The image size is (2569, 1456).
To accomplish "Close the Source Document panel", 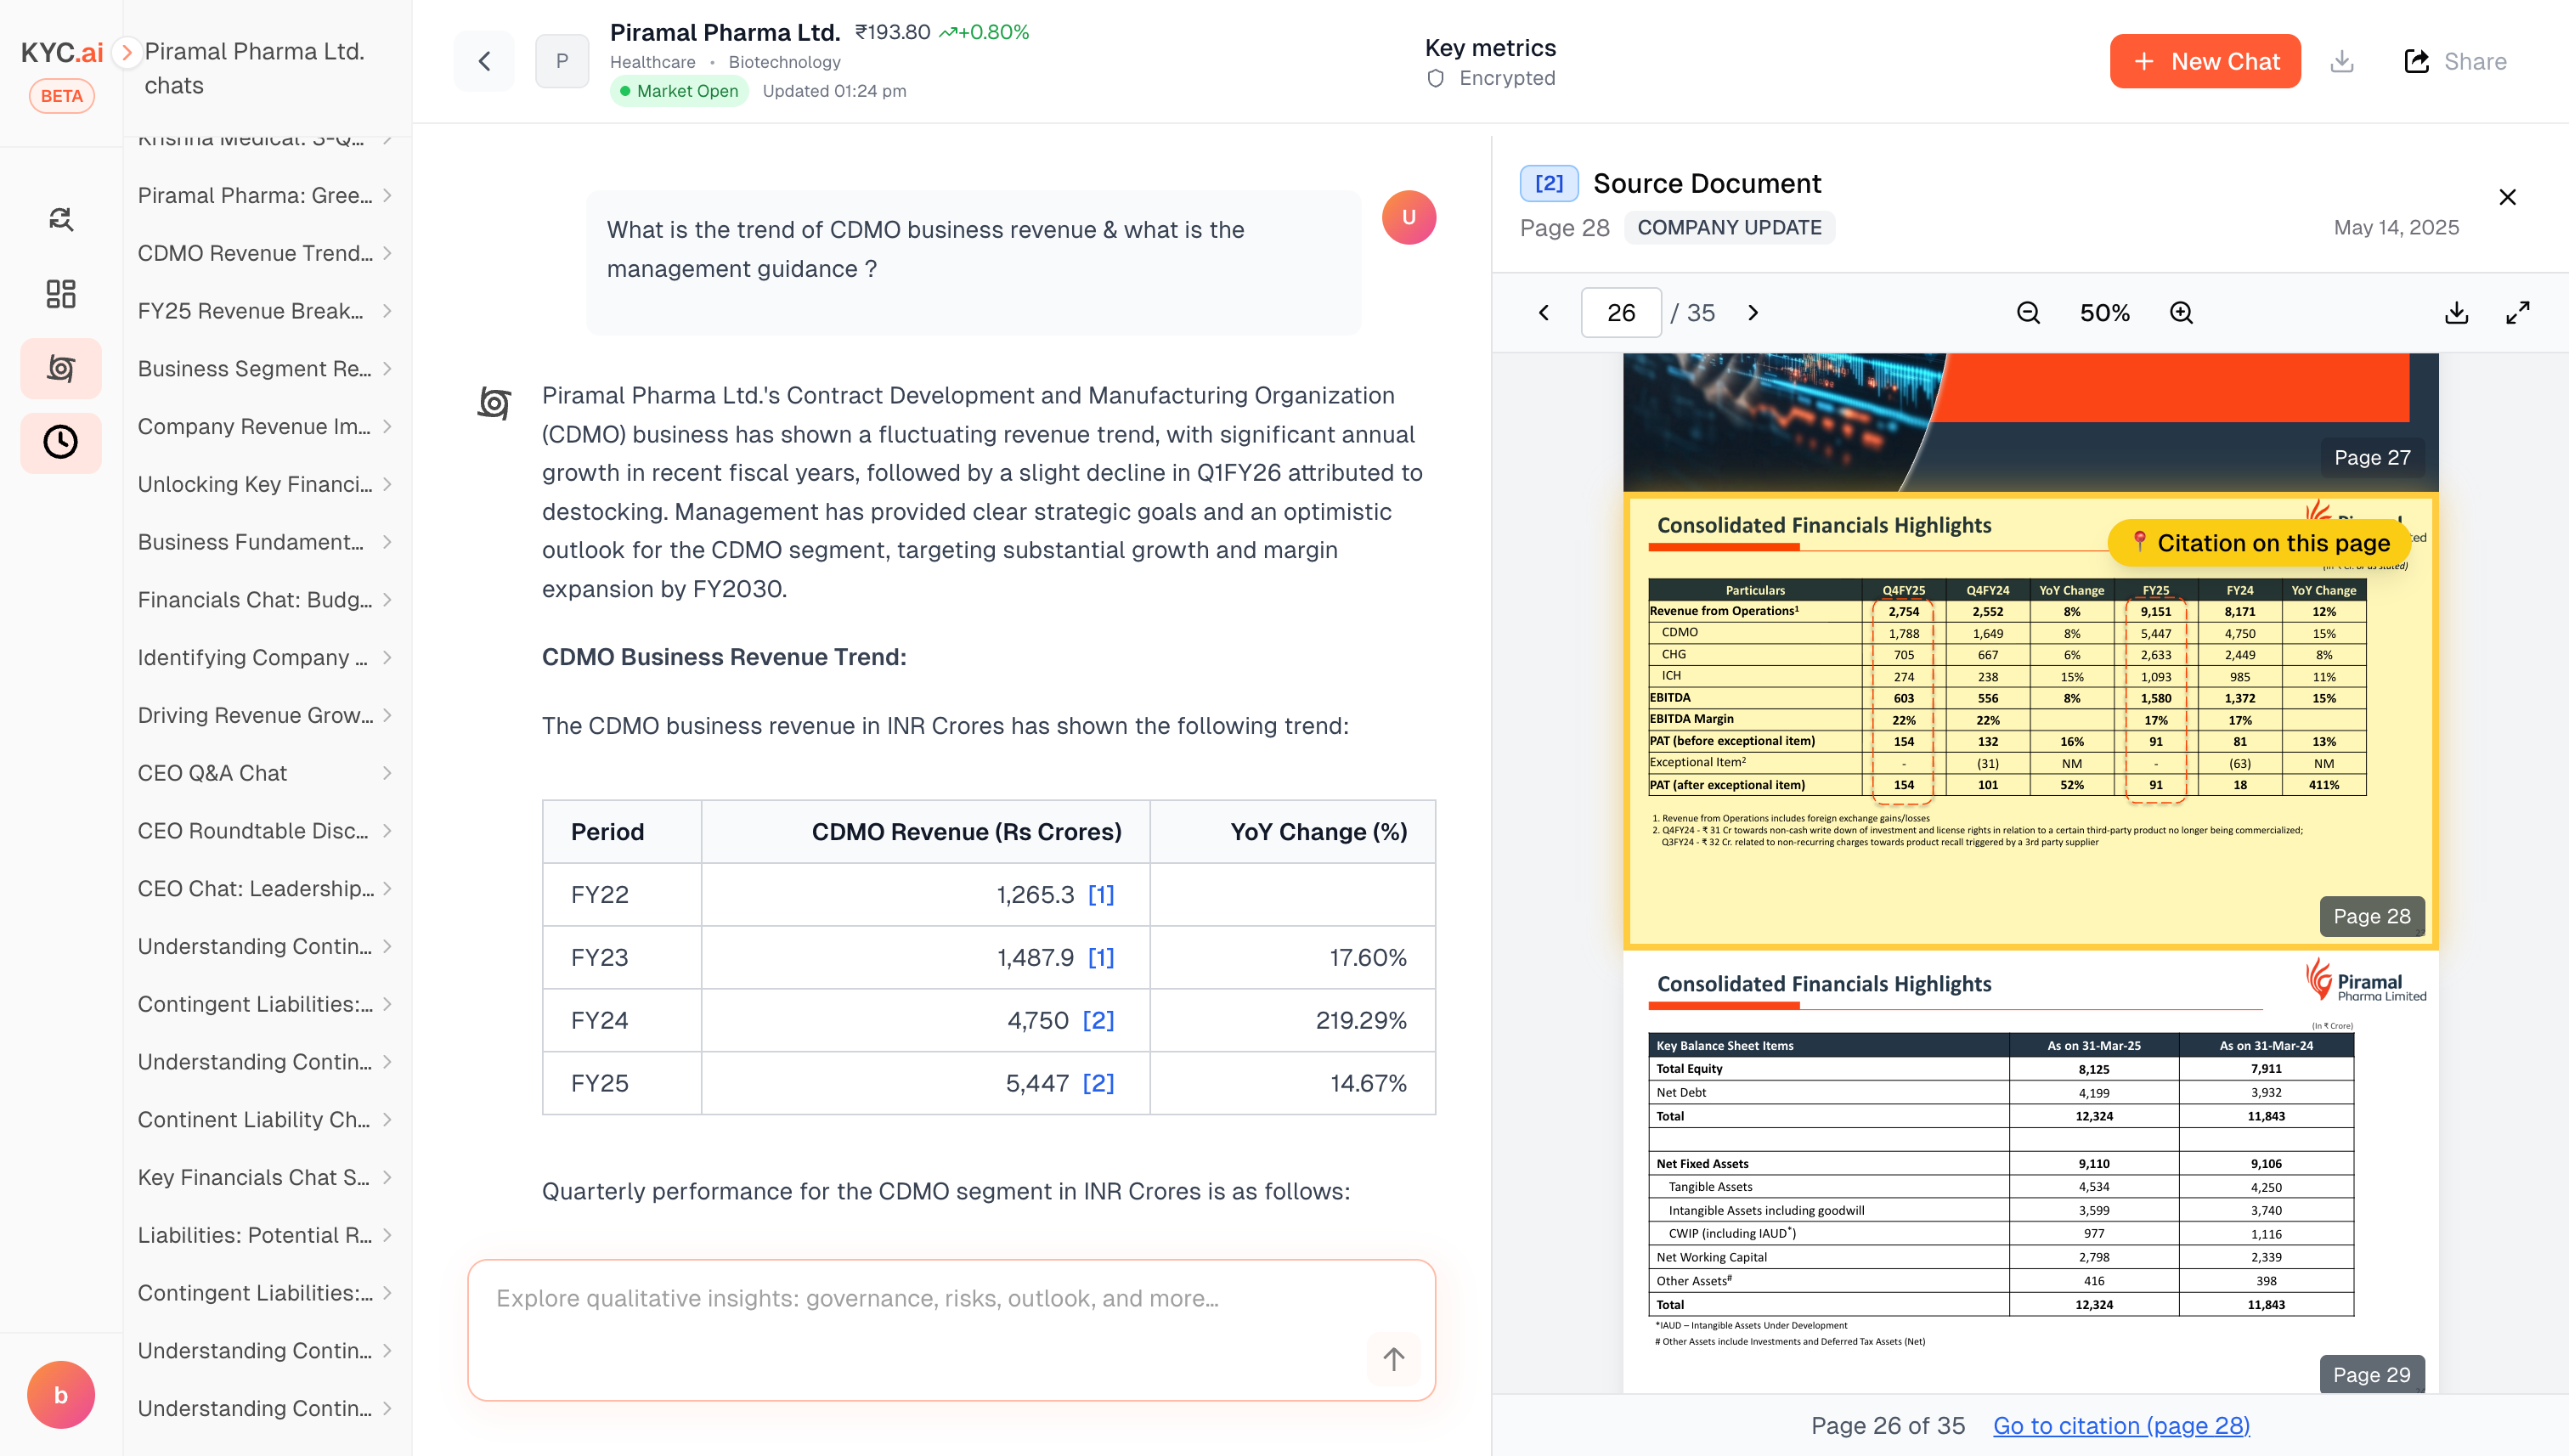I will 2508,196.
